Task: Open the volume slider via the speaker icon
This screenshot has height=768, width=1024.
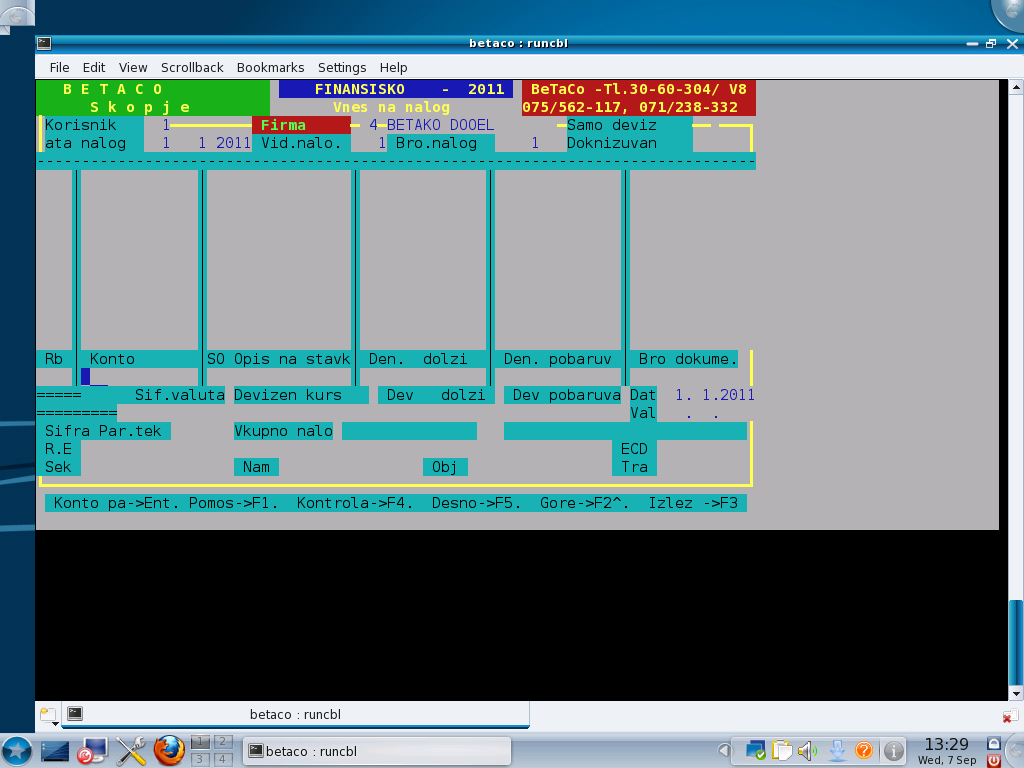Action: point(805,750)
